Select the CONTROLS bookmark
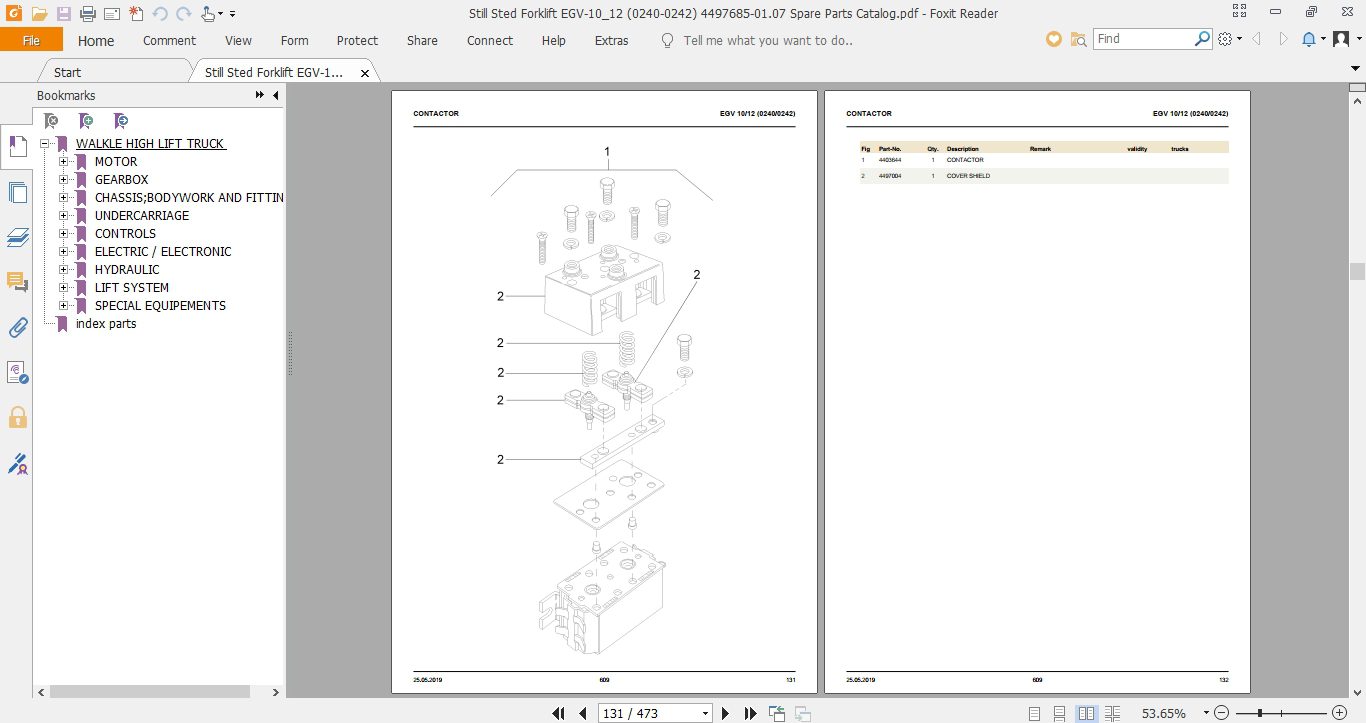This screenshot has height=723, width=1366. click(x=125, y=234)
